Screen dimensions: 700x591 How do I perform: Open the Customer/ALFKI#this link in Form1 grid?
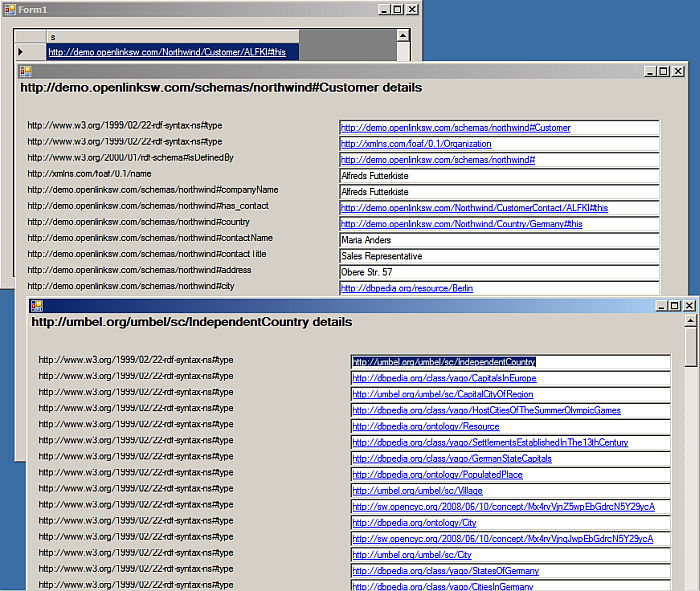click(167, 52)
